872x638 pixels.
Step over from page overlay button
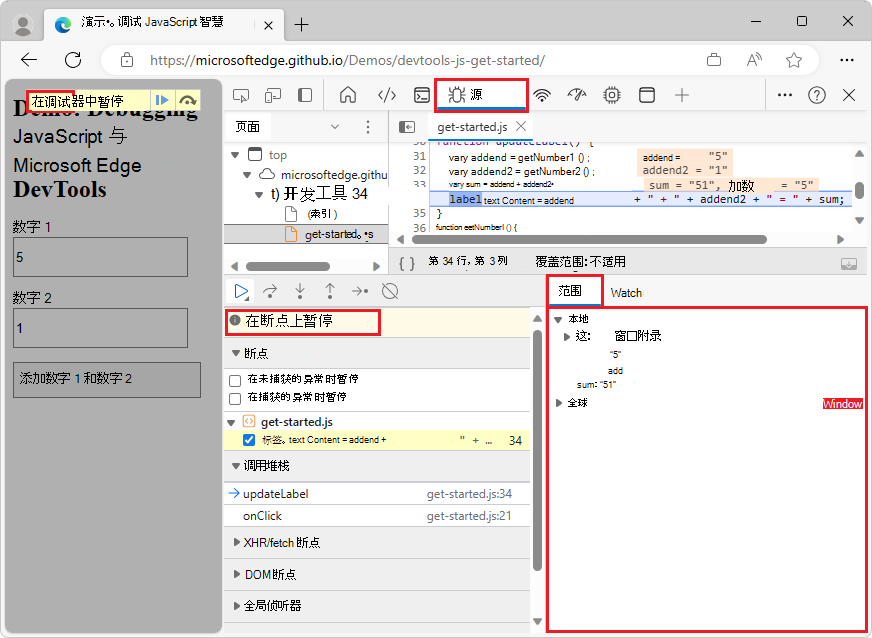click(188, 100)
